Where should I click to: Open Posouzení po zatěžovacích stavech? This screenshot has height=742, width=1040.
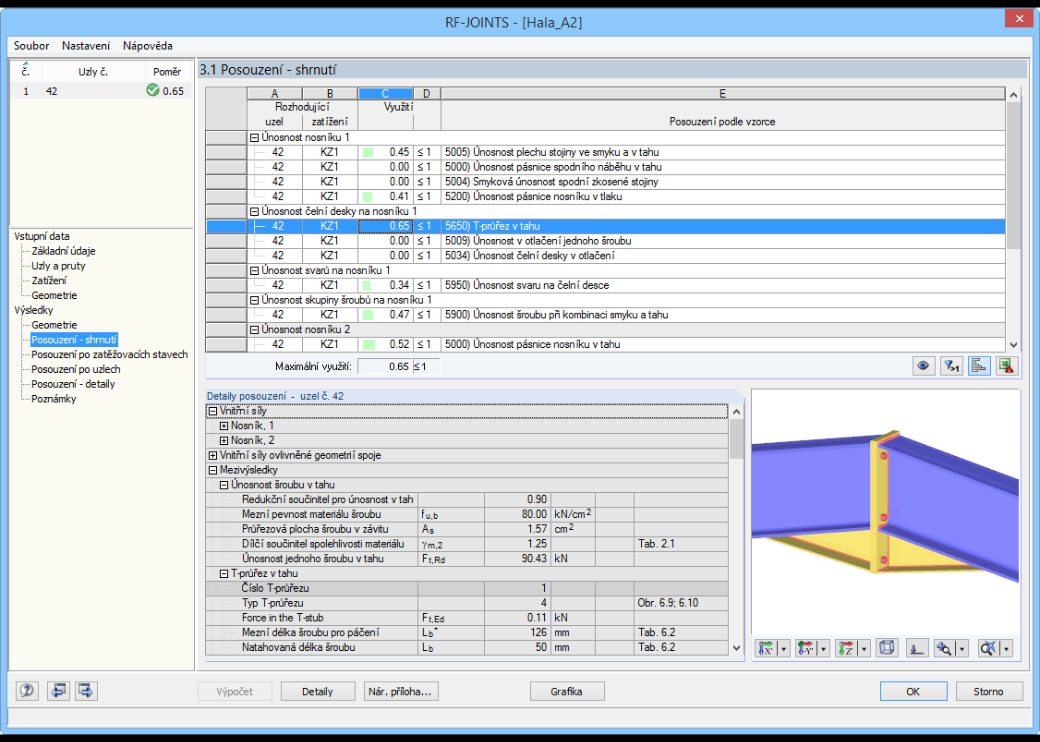pyautogui.click(x=109, y=355)
